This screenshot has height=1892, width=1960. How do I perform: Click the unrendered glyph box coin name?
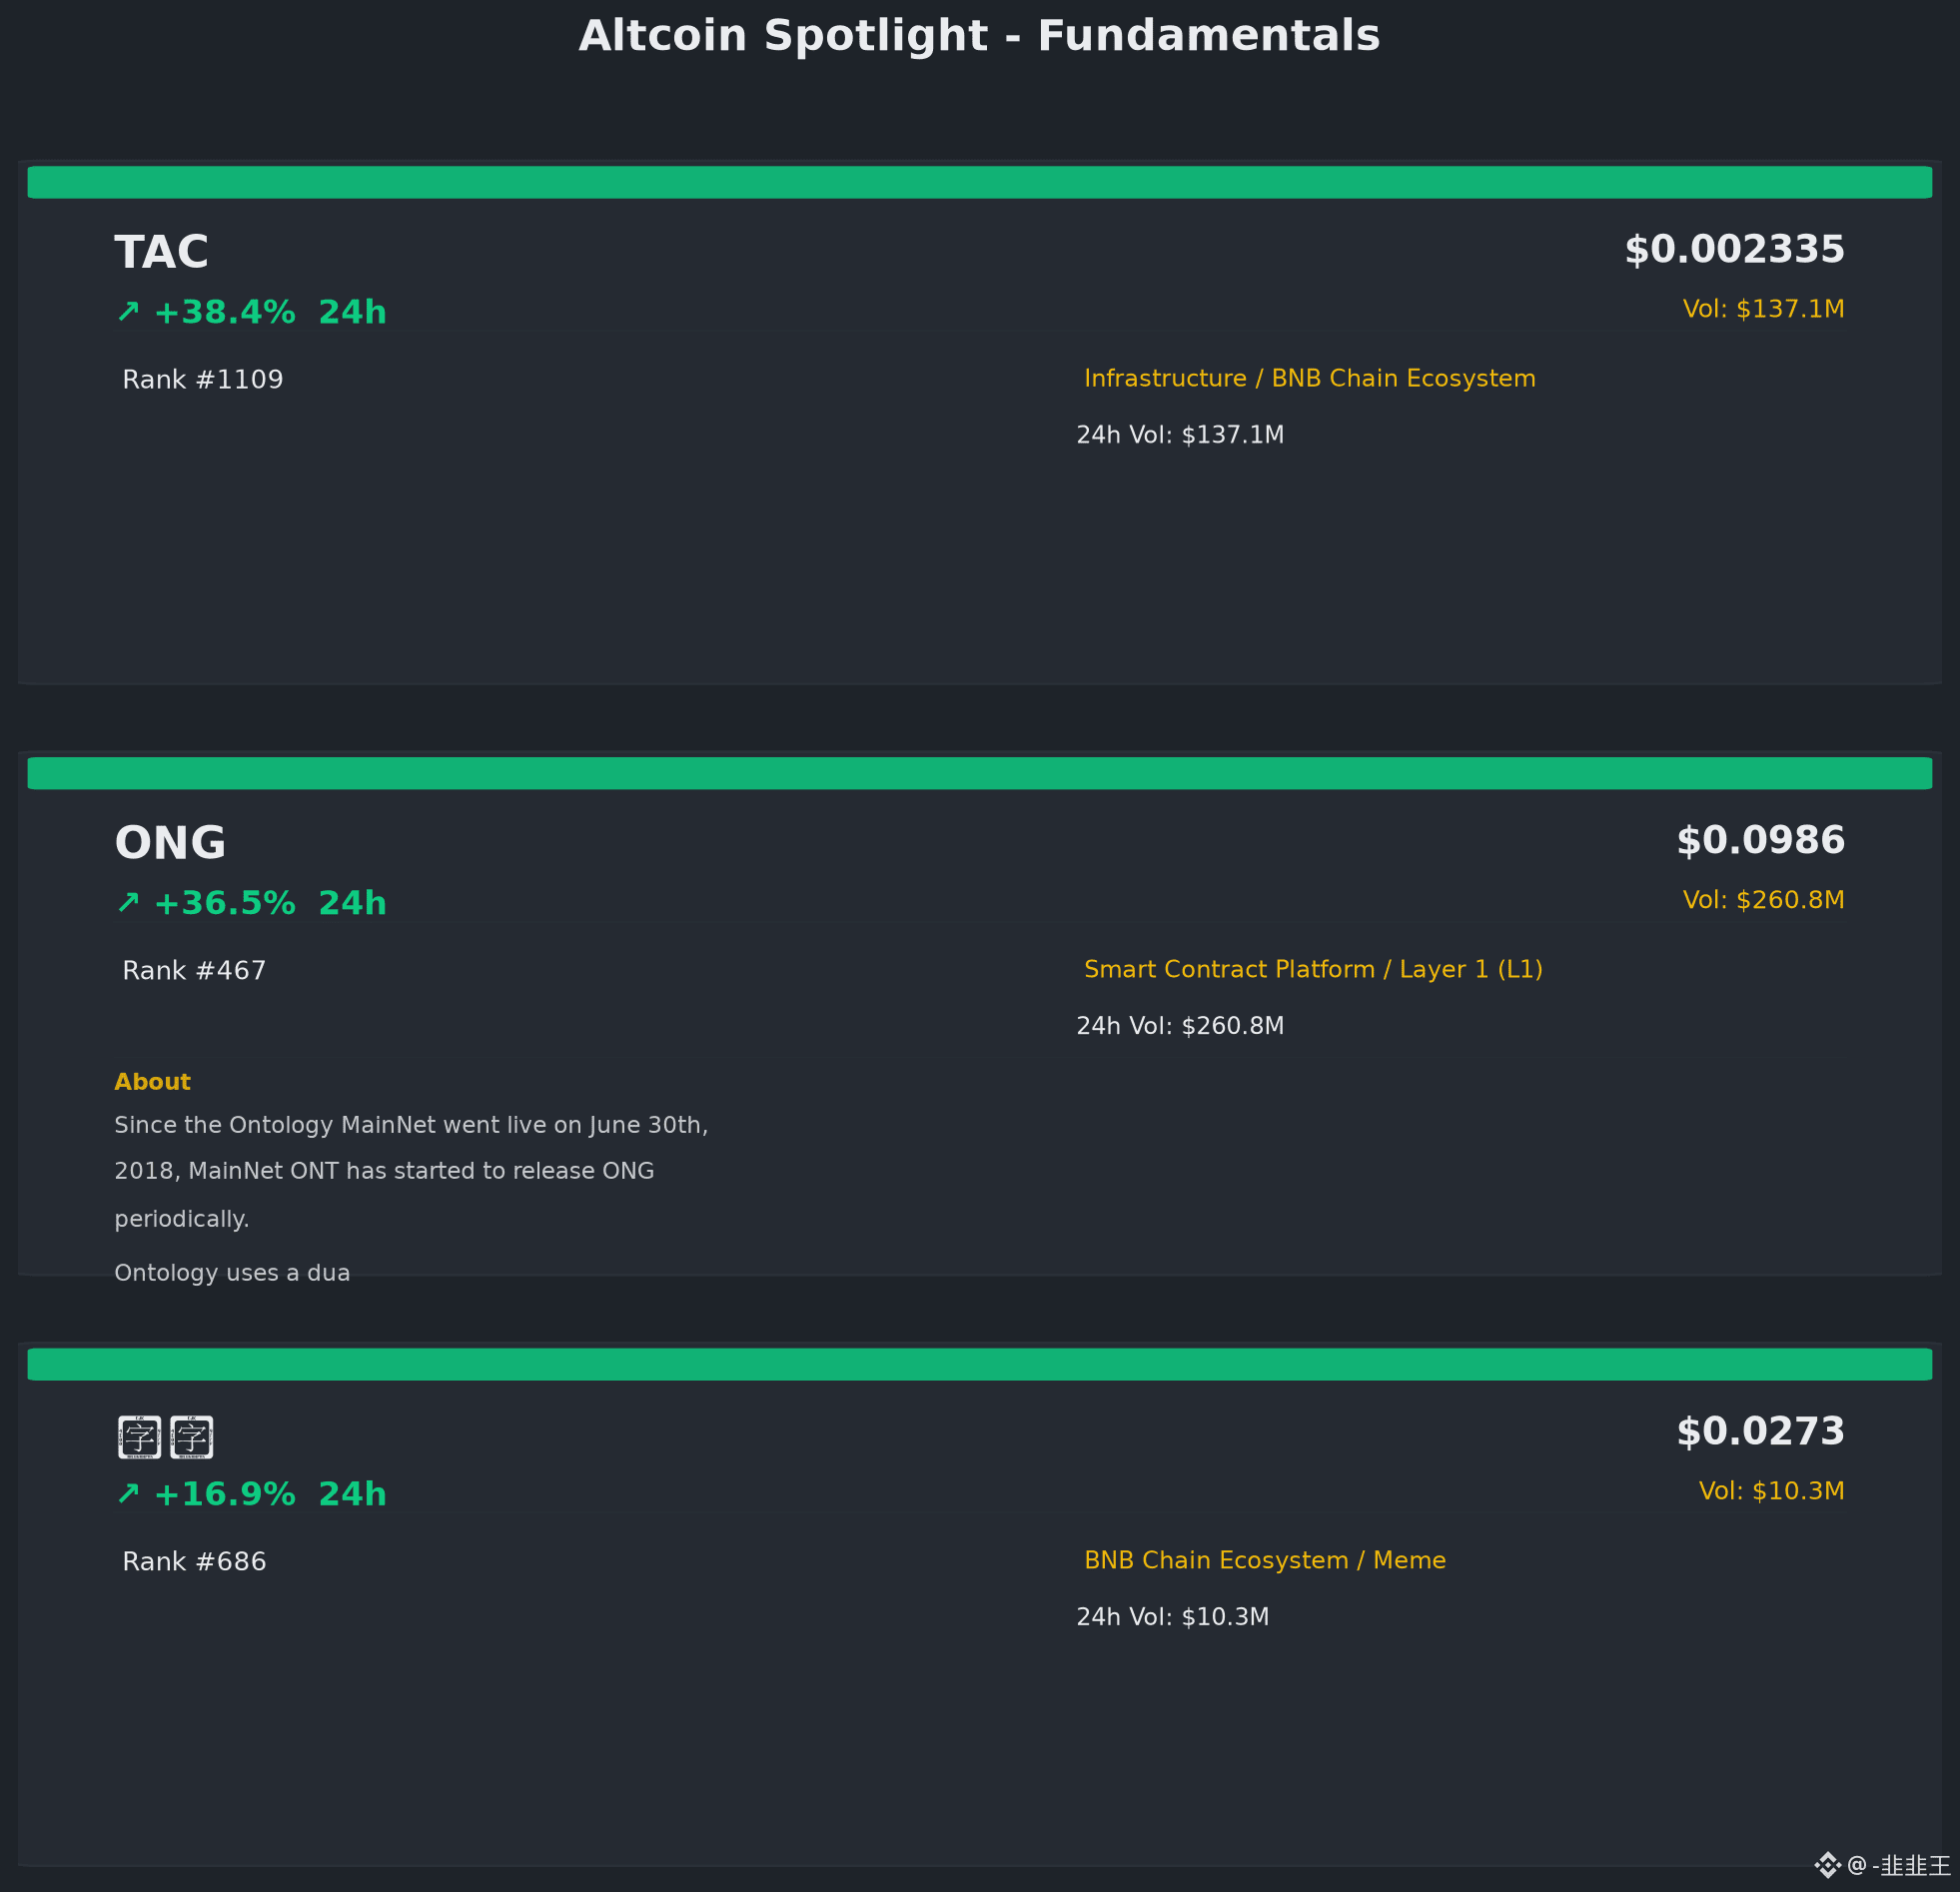(x=165, y=1437)
